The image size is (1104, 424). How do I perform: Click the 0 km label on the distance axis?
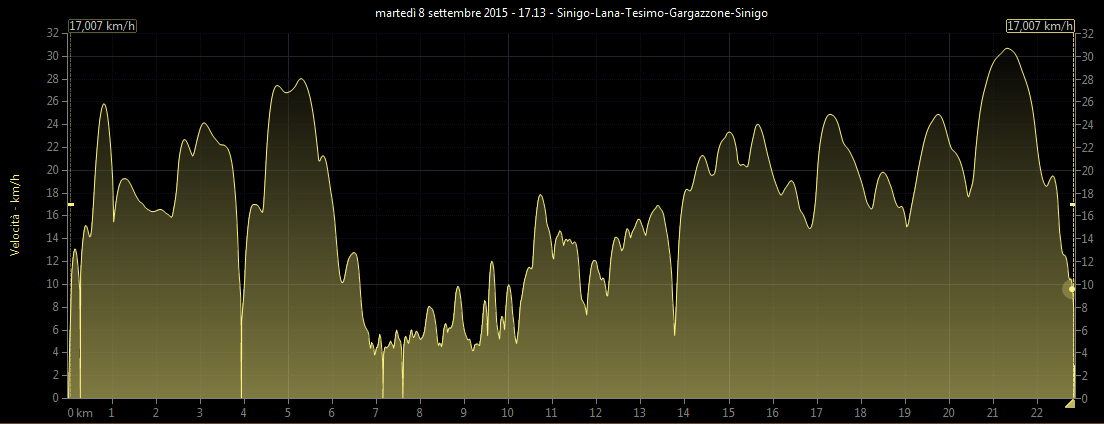pyautogui.click(x=80, y=412)
